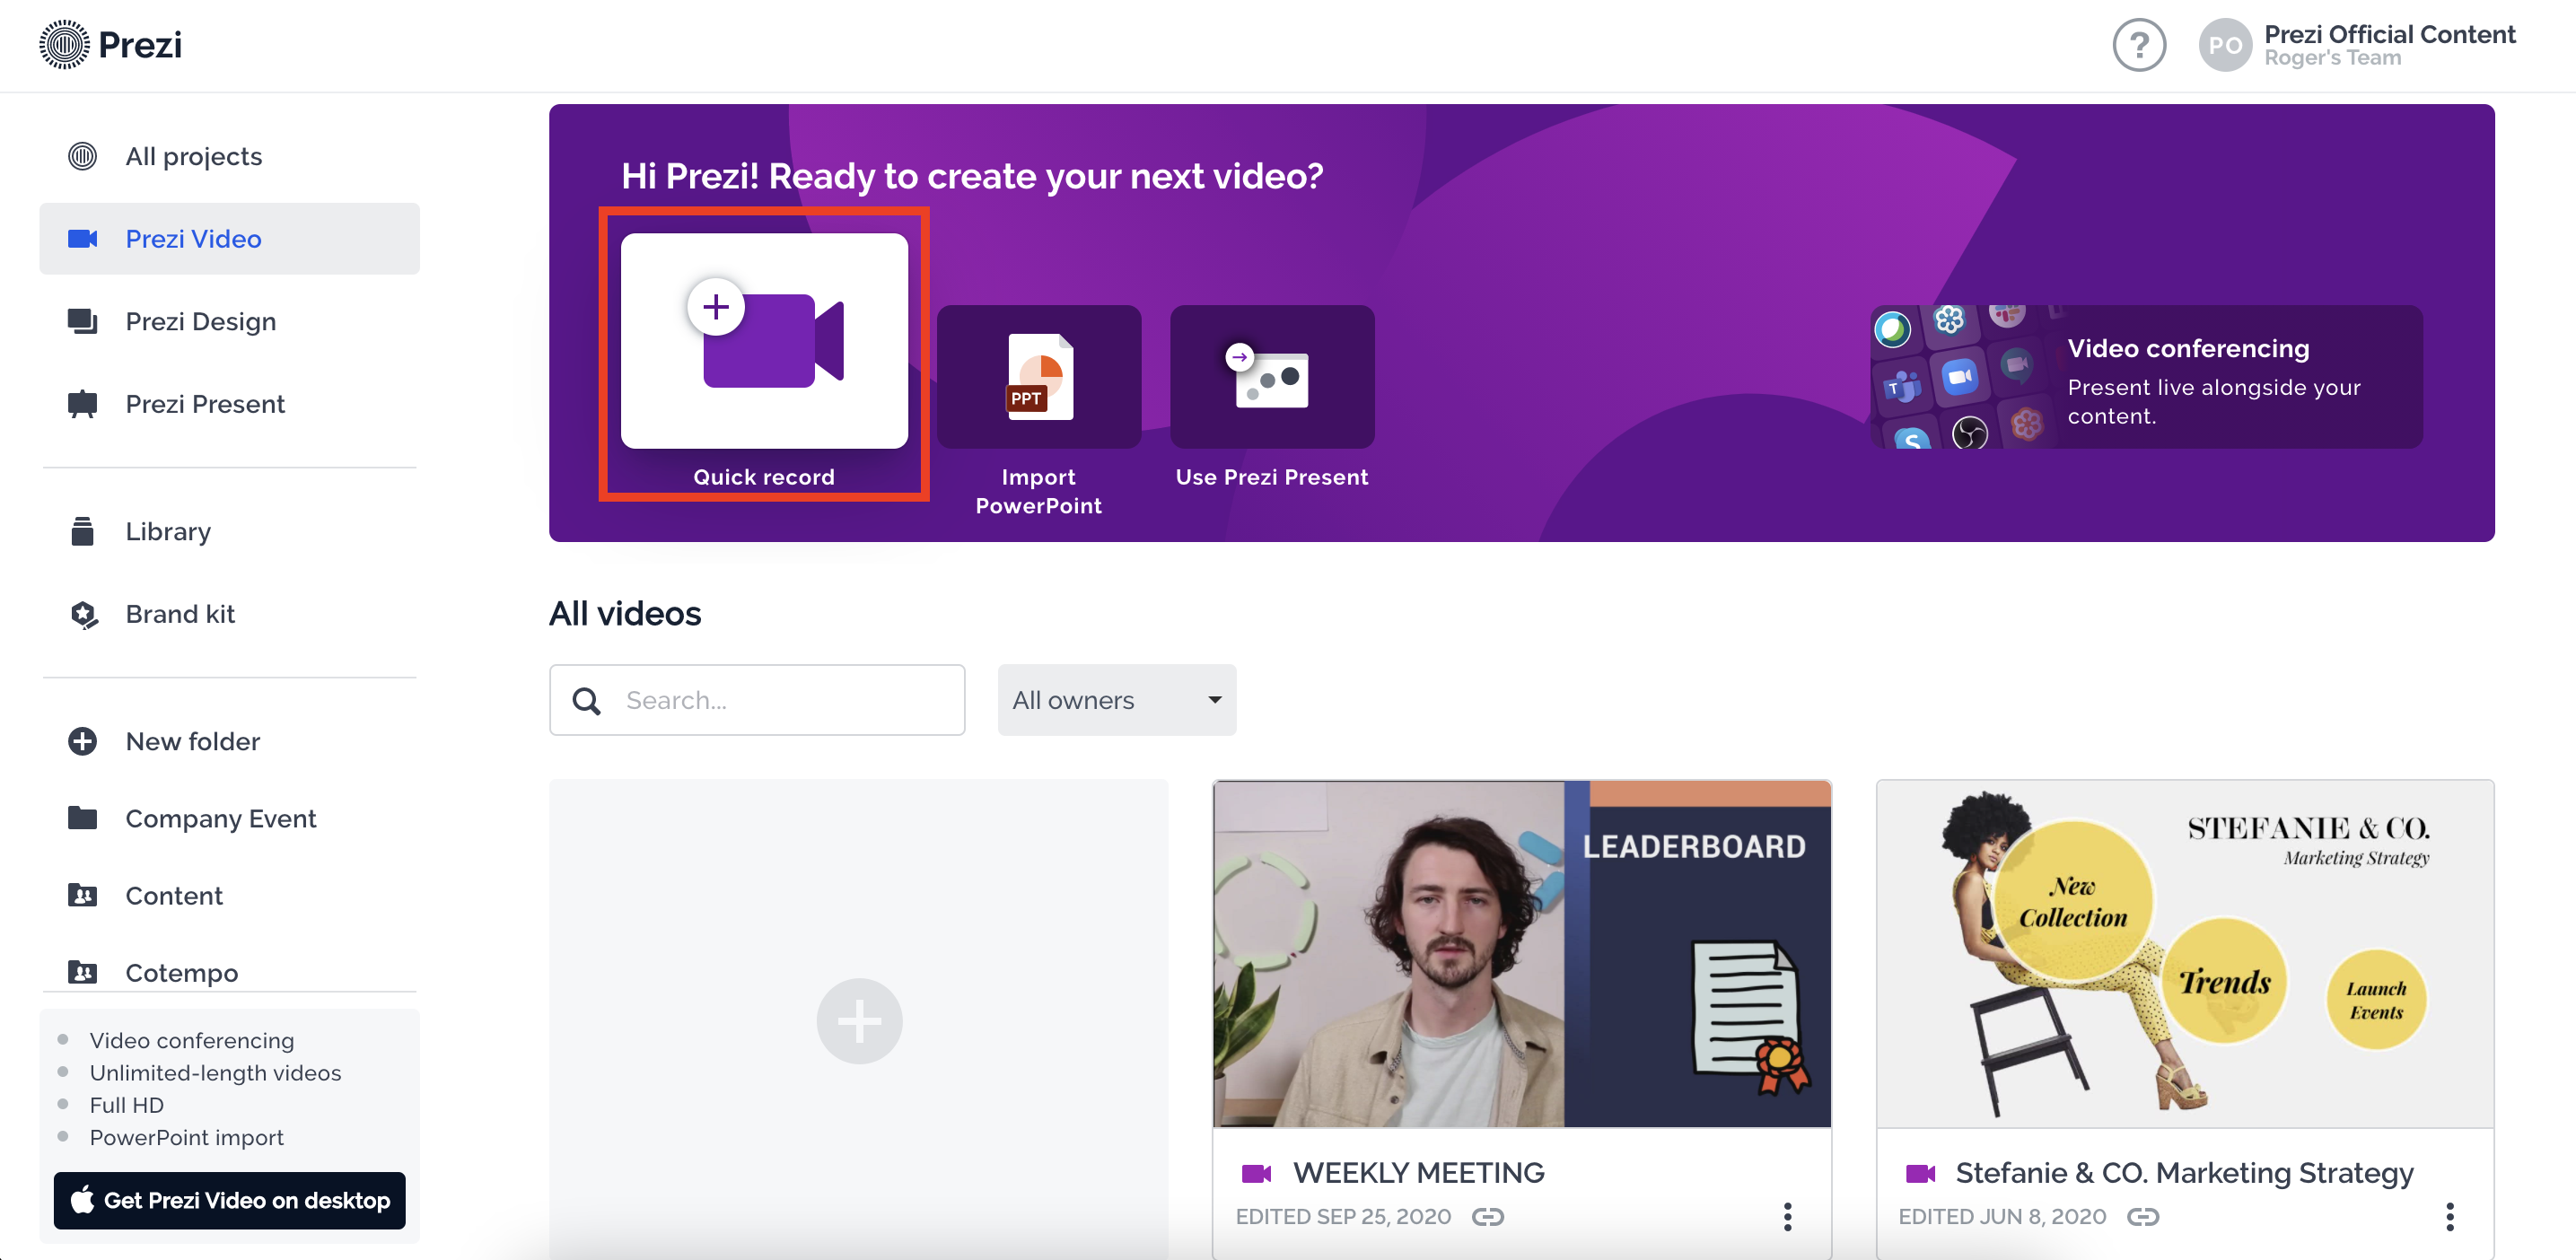Click the Quick record camera icon

(x=765, y=340)
